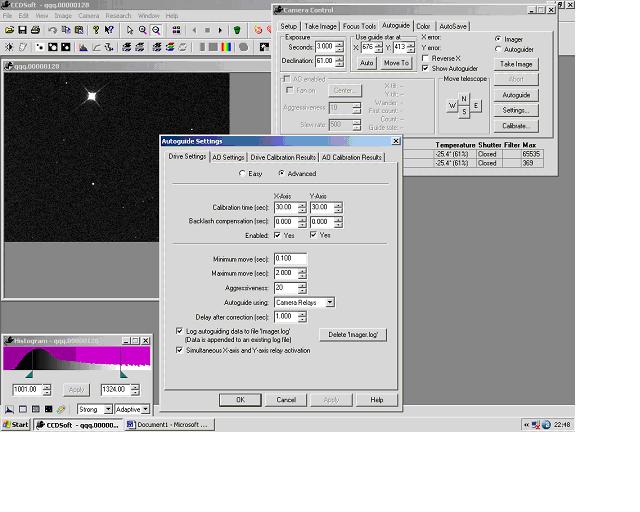Click the Delete 'Imager.log' button
The image size is (640, 512).
point(353,335)
